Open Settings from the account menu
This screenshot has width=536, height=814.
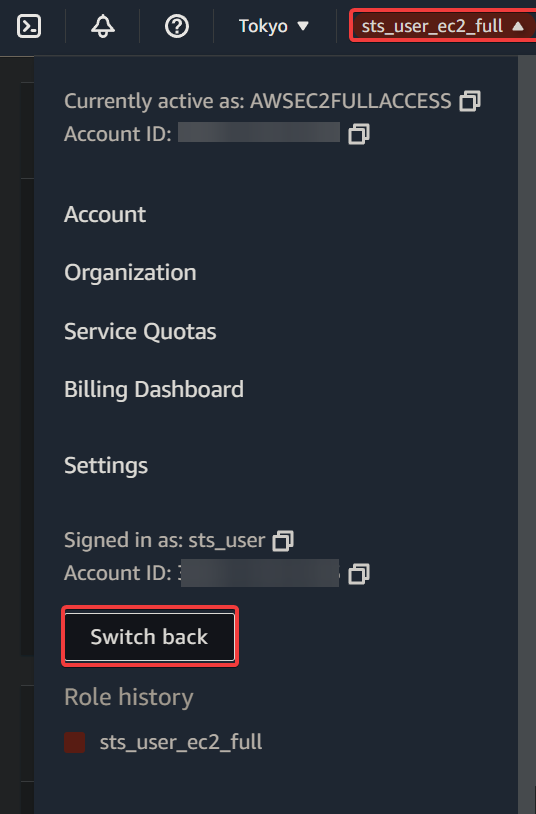click(x=106, y=466)
